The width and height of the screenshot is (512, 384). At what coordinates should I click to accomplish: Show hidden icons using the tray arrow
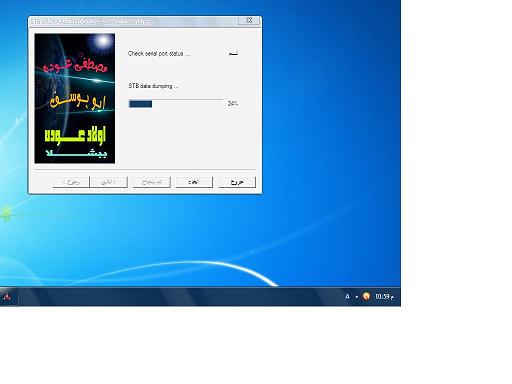pos(357,296)
